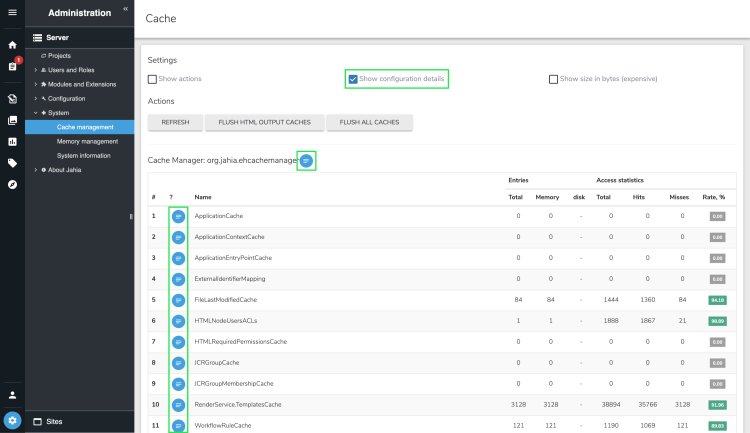Select Cache management menu item
Image resolution: width=750 pixels, height=433 pixels.
tap(79, 127)
